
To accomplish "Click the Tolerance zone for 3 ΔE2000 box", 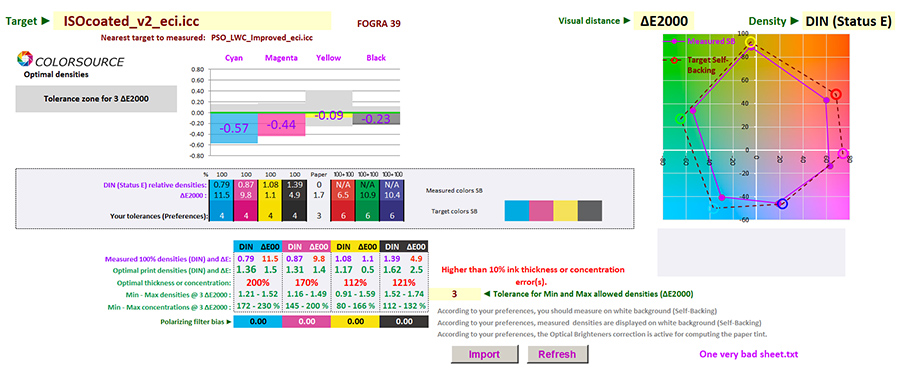I will coord(96,98).
